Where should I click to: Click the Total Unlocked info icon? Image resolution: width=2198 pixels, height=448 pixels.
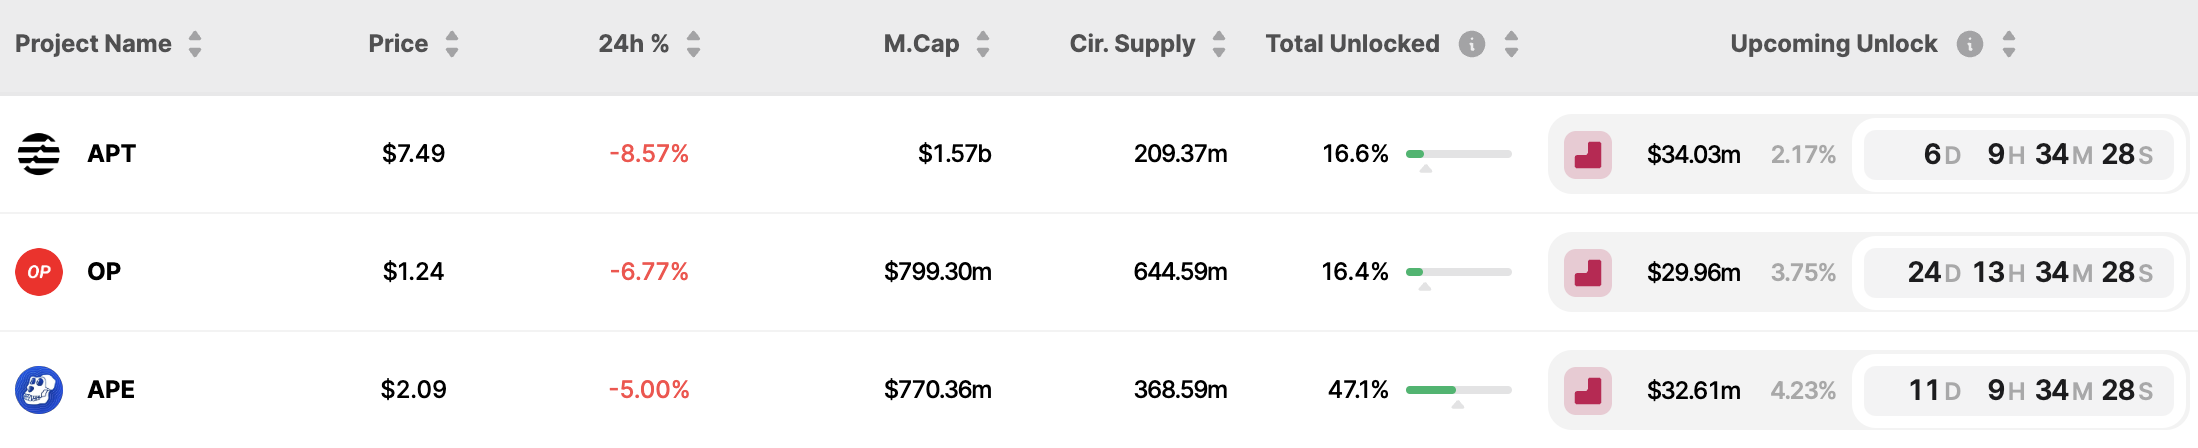click(1471, 44)
